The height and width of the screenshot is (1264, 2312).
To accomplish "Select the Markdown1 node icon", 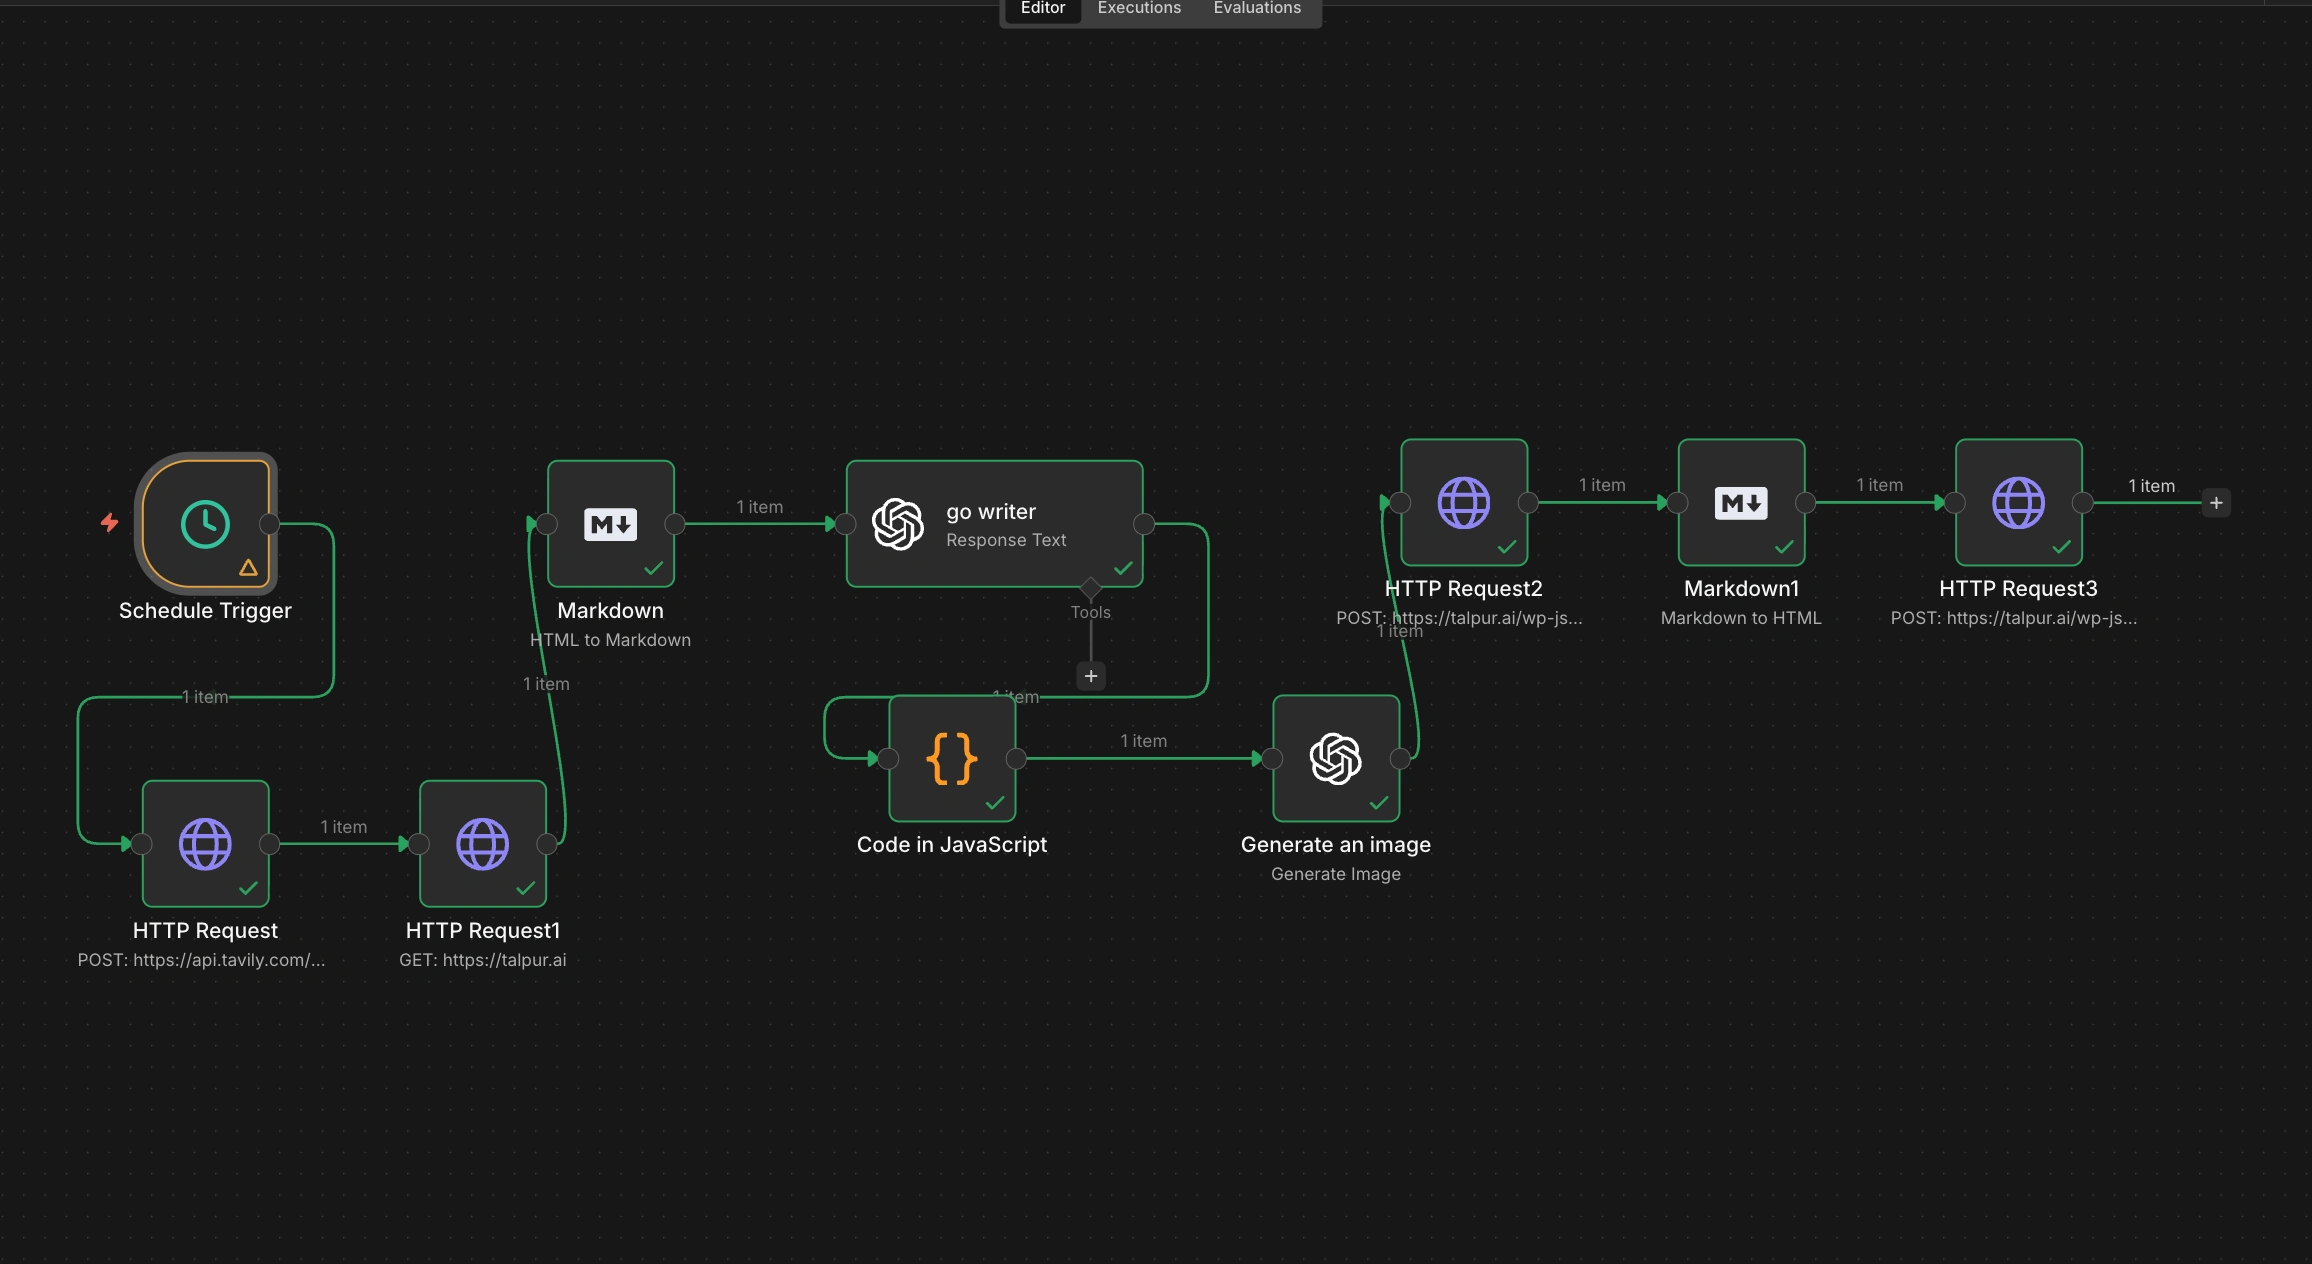I will click(x=1741, y=502).
